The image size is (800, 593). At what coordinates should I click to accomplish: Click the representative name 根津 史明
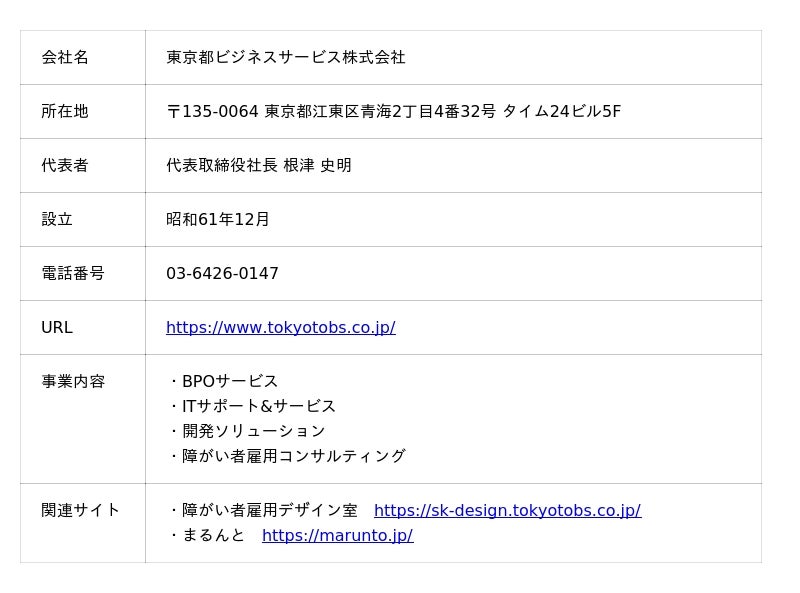(x=317, y=166)
